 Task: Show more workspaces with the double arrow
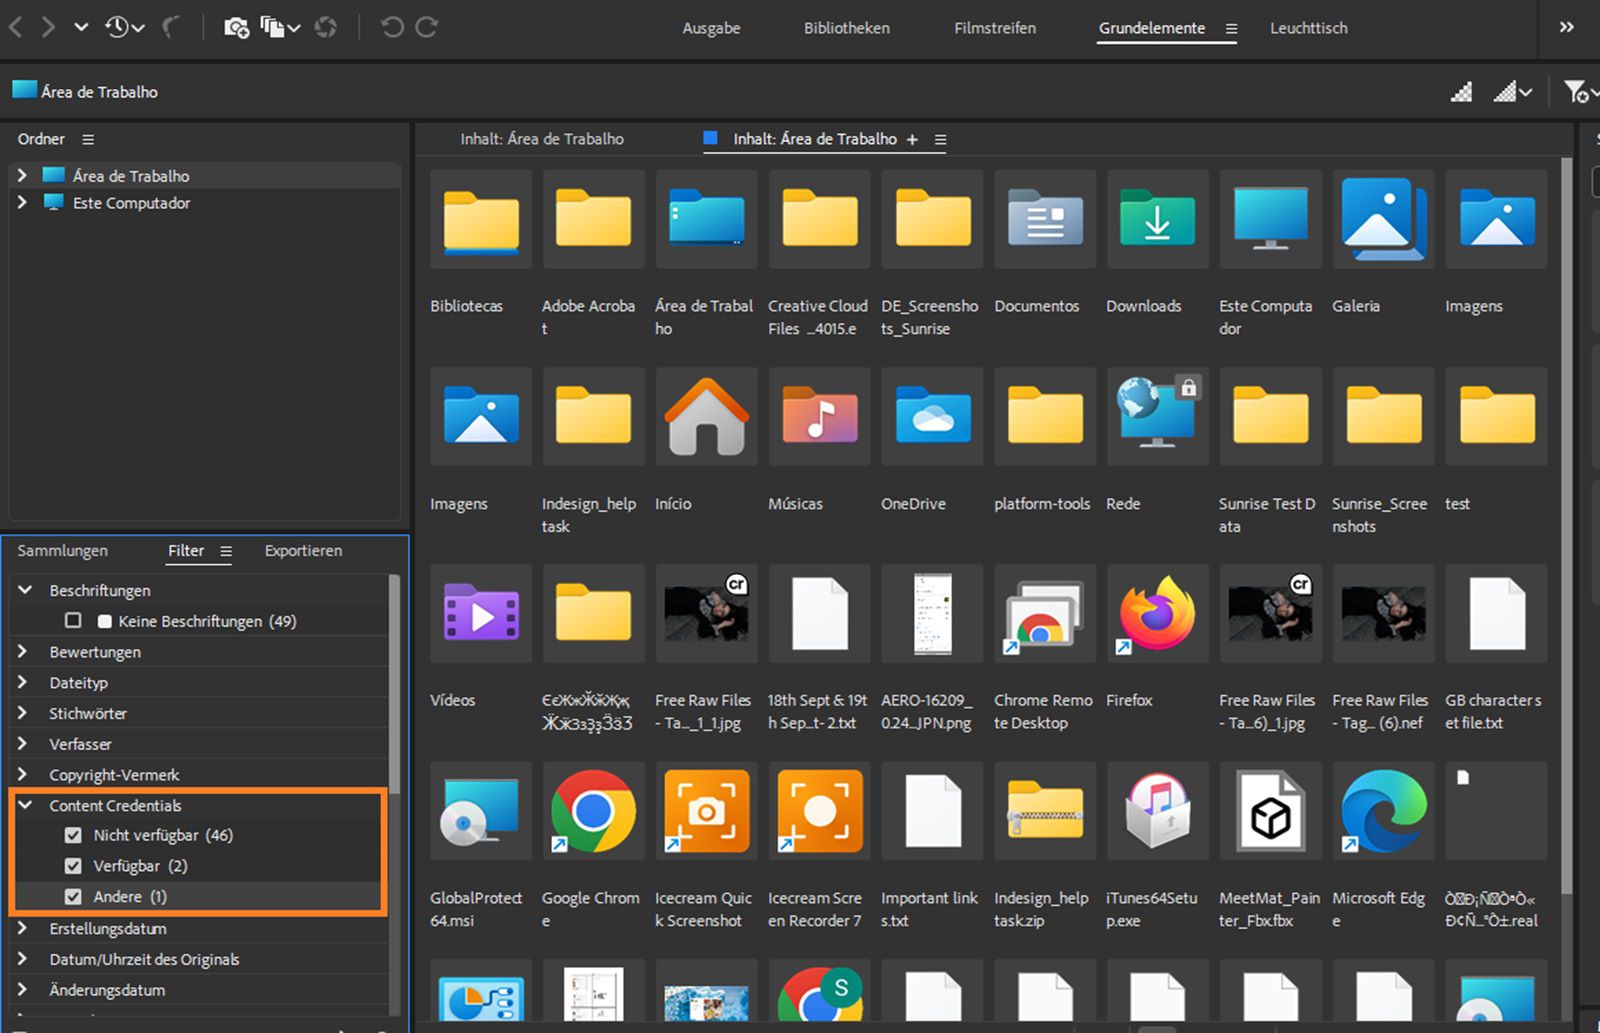(1567, 27)
